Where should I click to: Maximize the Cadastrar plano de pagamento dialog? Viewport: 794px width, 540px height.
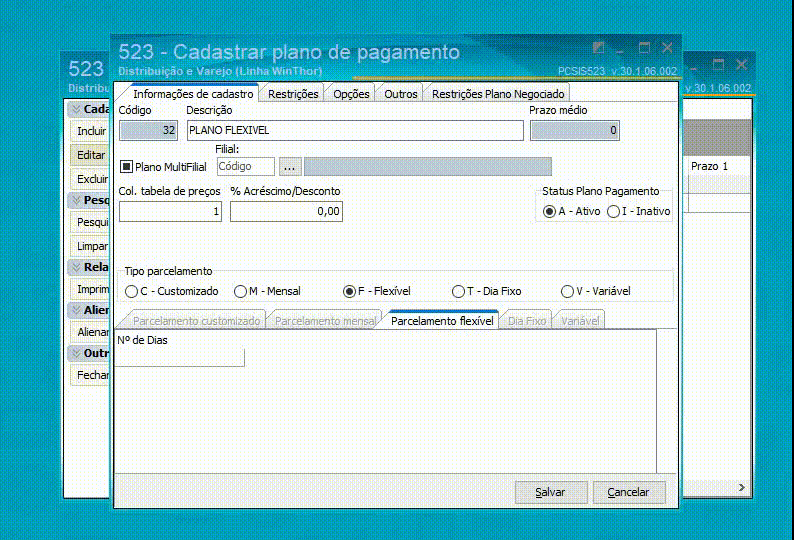[644, 48]
